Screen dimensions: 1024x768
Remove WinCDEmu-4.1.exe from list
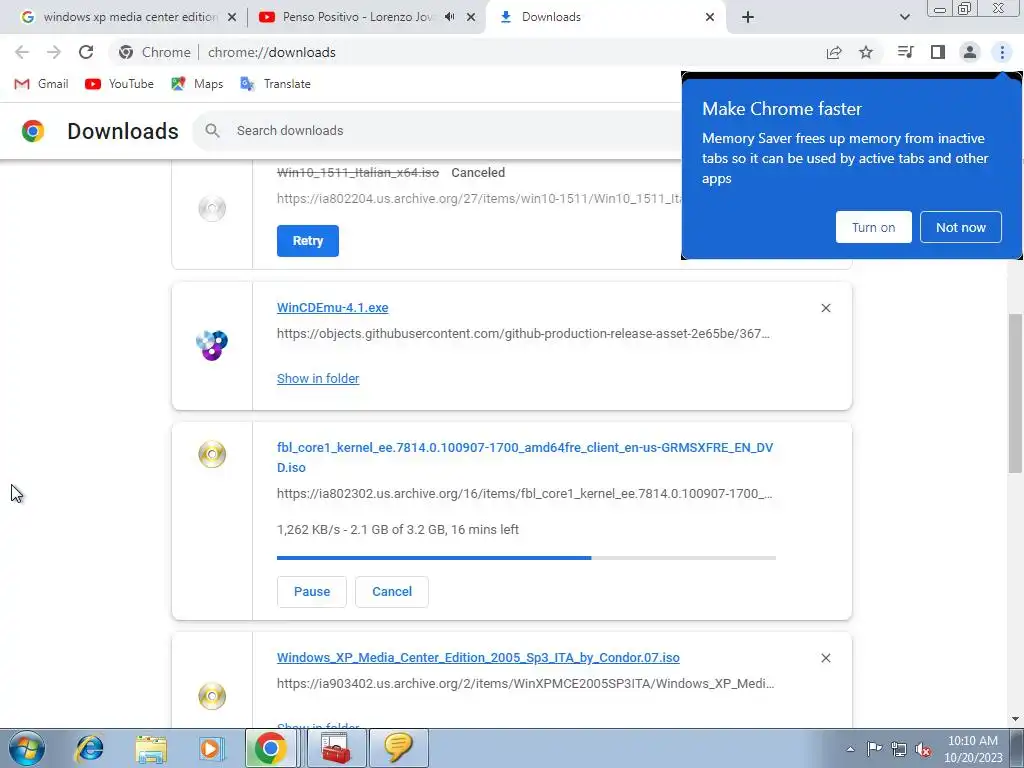click(x=825, y=308)
